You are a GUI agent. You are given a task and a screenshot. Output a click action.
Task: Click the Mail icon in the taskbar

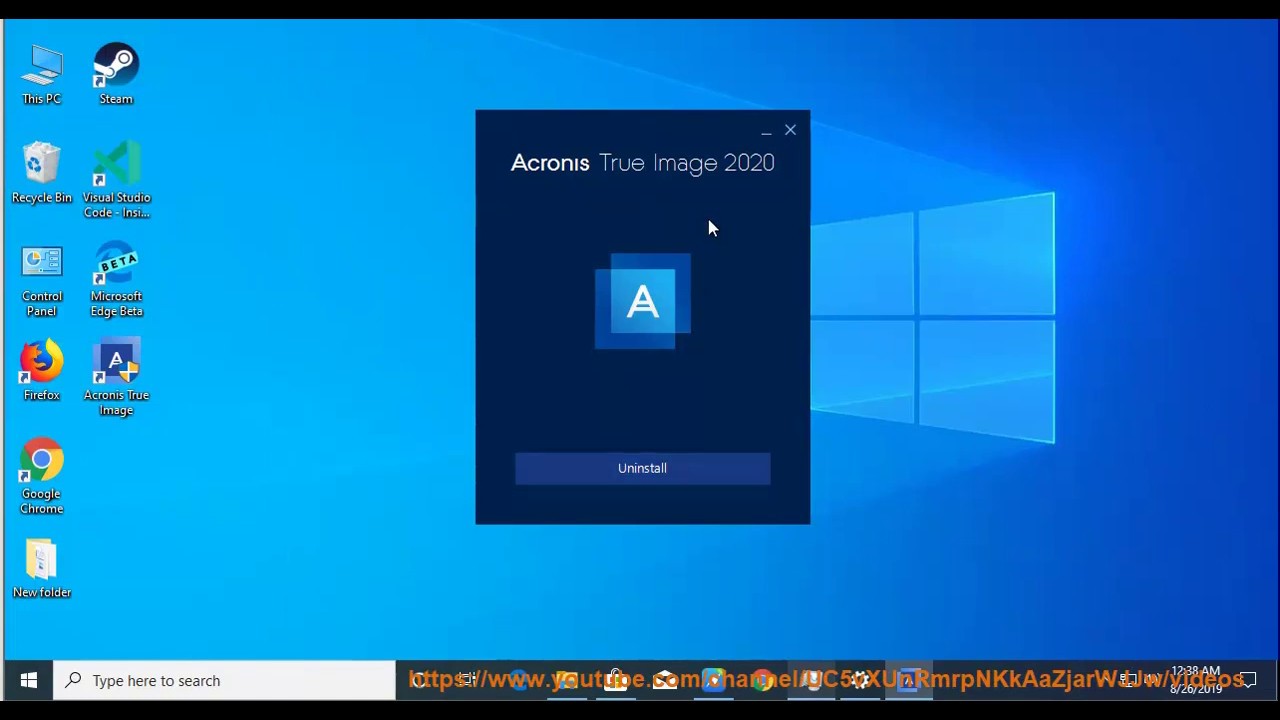(x=664, y=680)
